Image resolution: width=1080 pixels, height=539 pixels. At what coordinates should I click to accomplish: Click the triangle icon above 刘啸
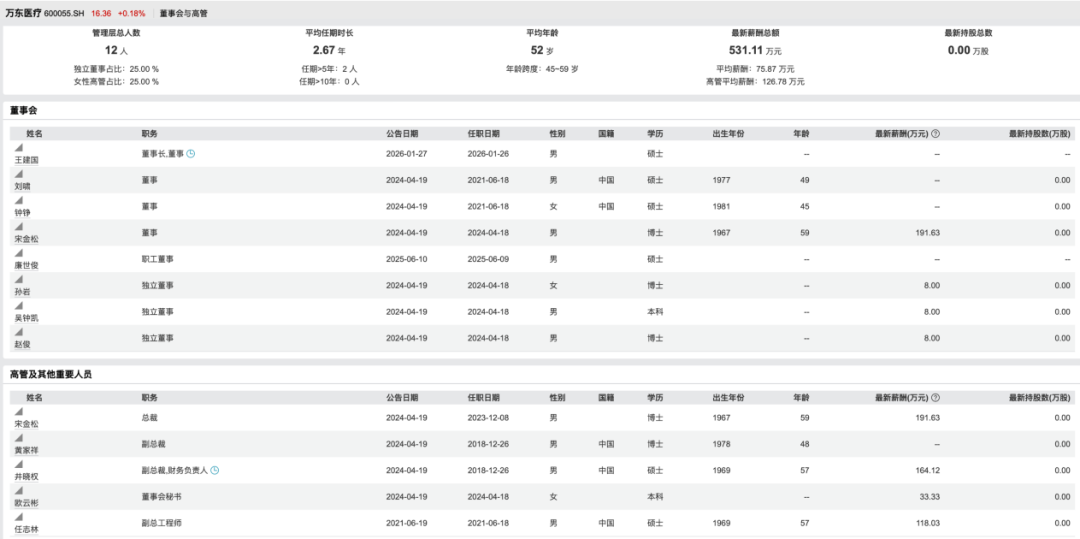pyautogui.click(x=18, y=174)
